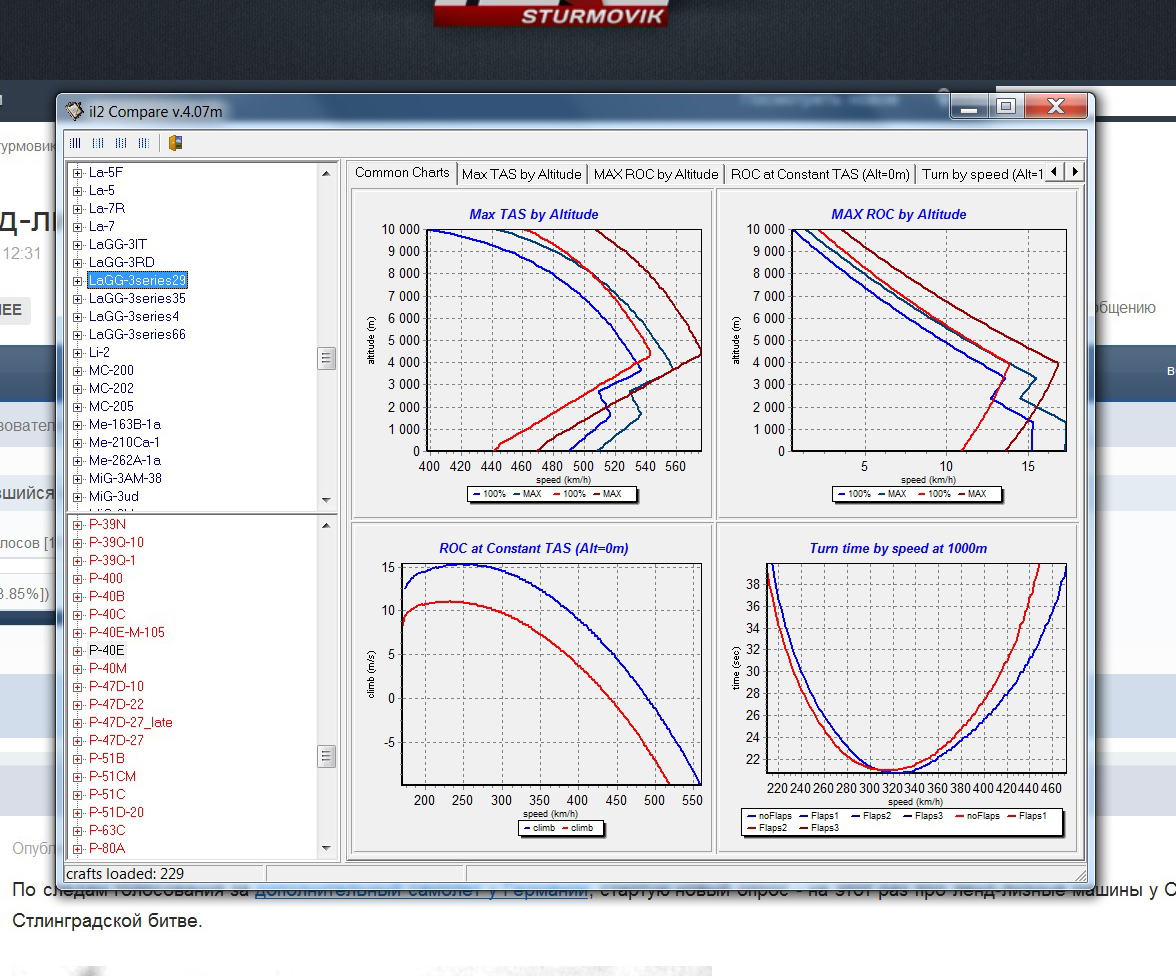Select P-40B in the red list

pyautogui.click(x=106, y=596)
